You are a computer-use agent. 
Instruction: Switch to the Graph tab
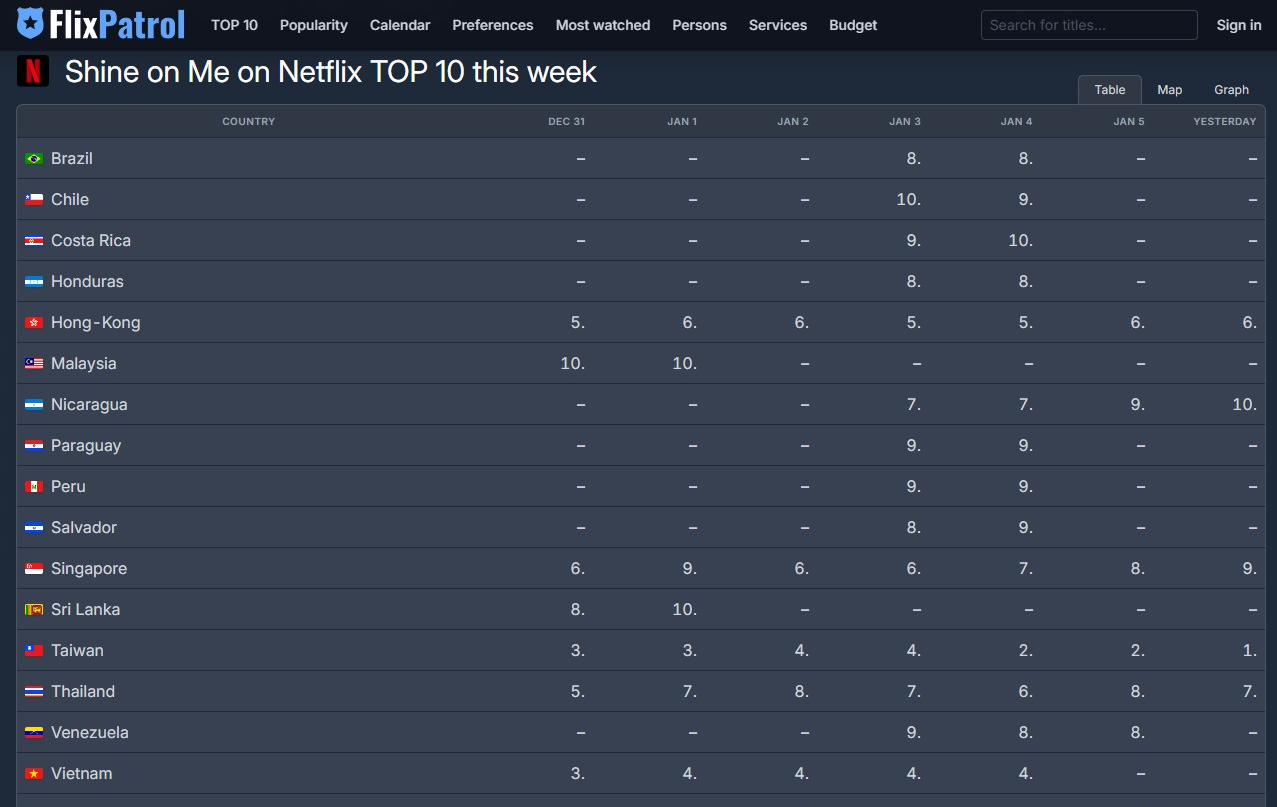pyautogui.click(x=1231, y=90)
